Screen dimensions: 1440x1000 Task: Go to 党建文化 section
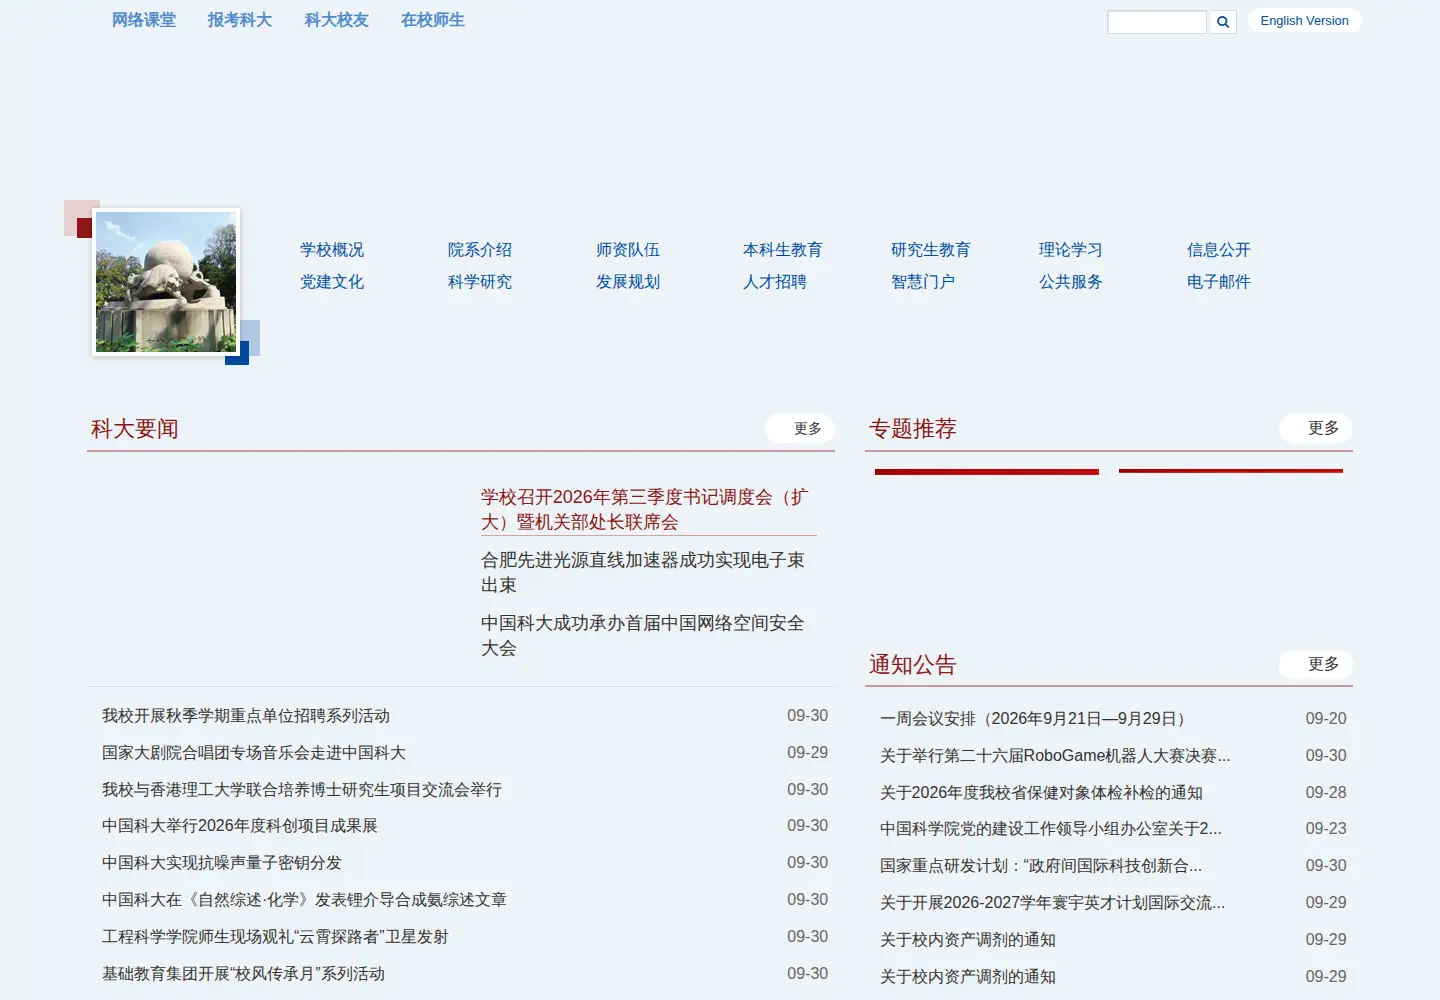click(332, 282)
